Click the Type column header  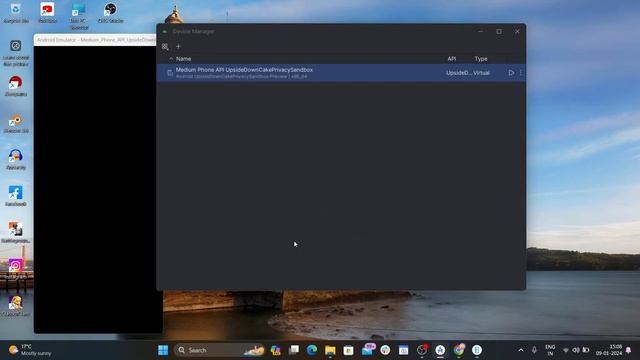pos(481,59)
